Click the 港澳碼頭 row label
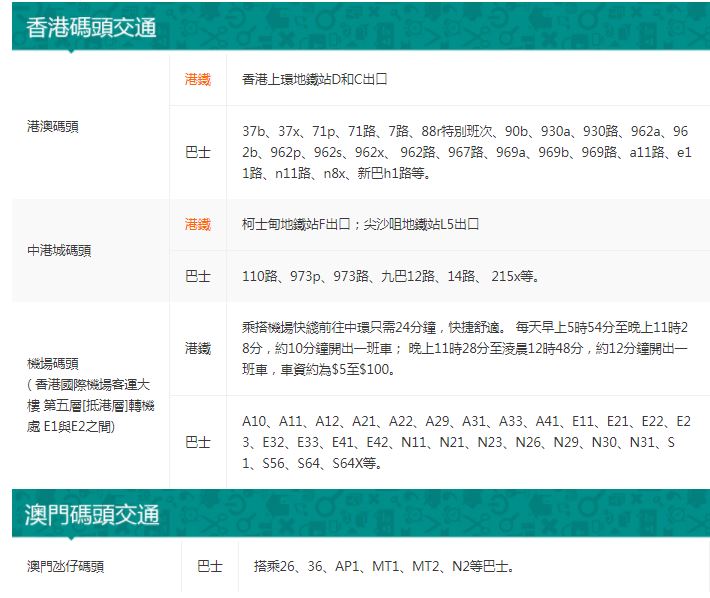The height and width of the screenshot is (598, 710). tap(53, 127)
